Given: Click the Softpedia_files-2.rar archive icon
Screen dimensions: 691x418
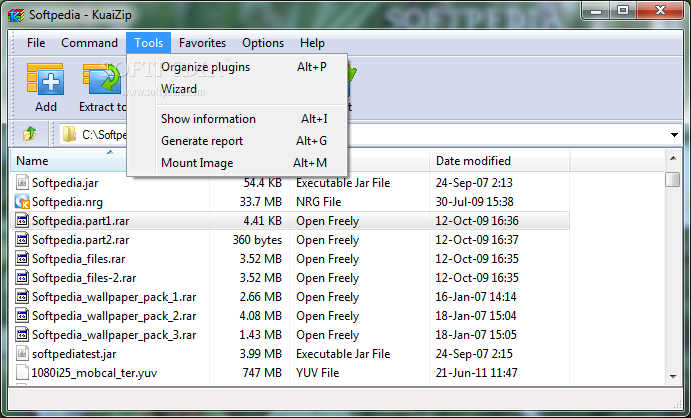Looking at the screenshot, I should (x=22, y=277).
